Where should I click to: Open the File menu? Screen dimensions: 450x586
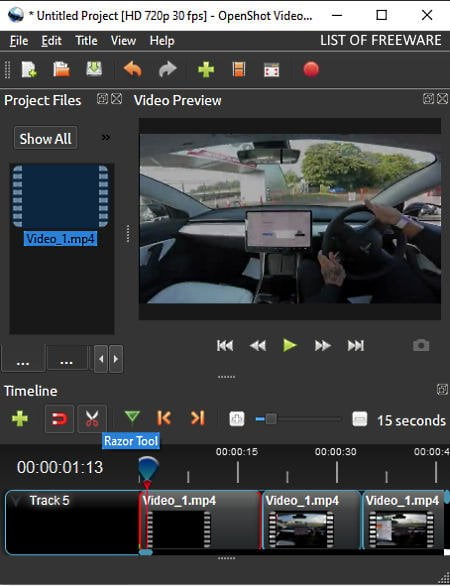coord(19,41)
